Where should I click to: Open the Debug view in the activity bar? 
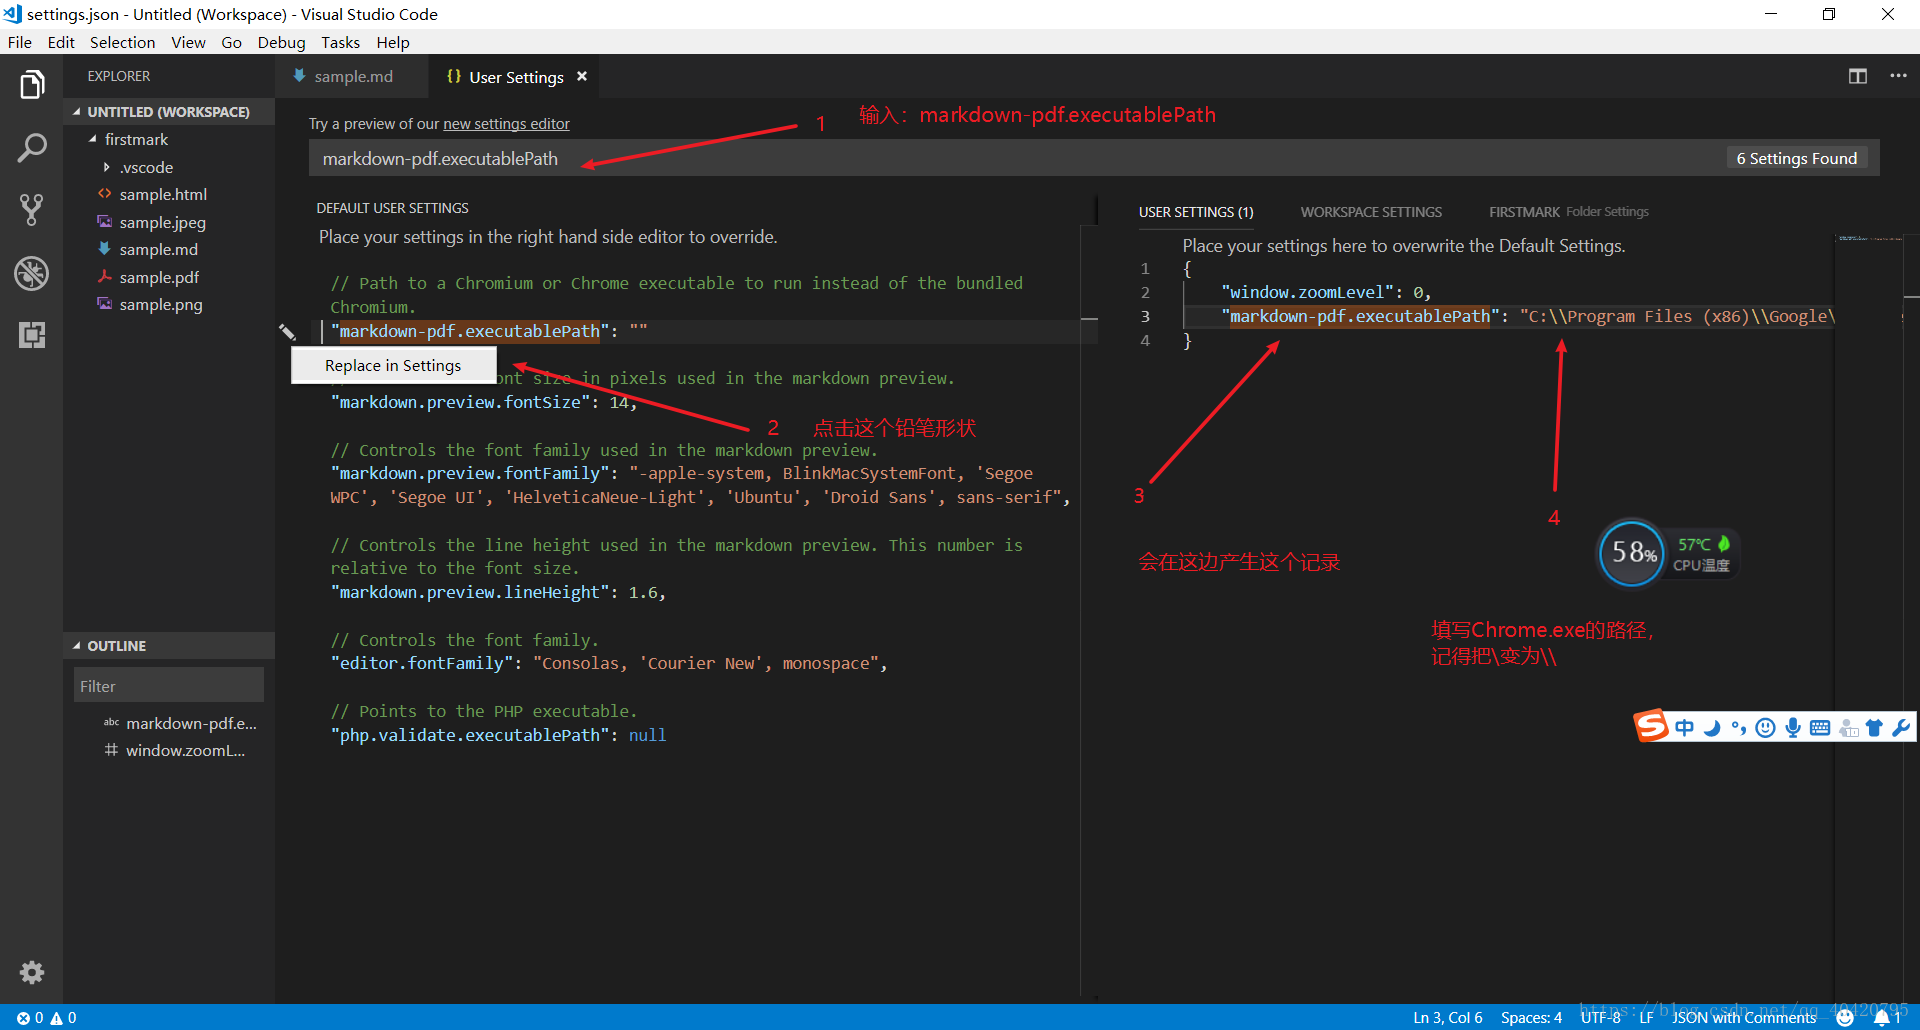click(33, 273)
